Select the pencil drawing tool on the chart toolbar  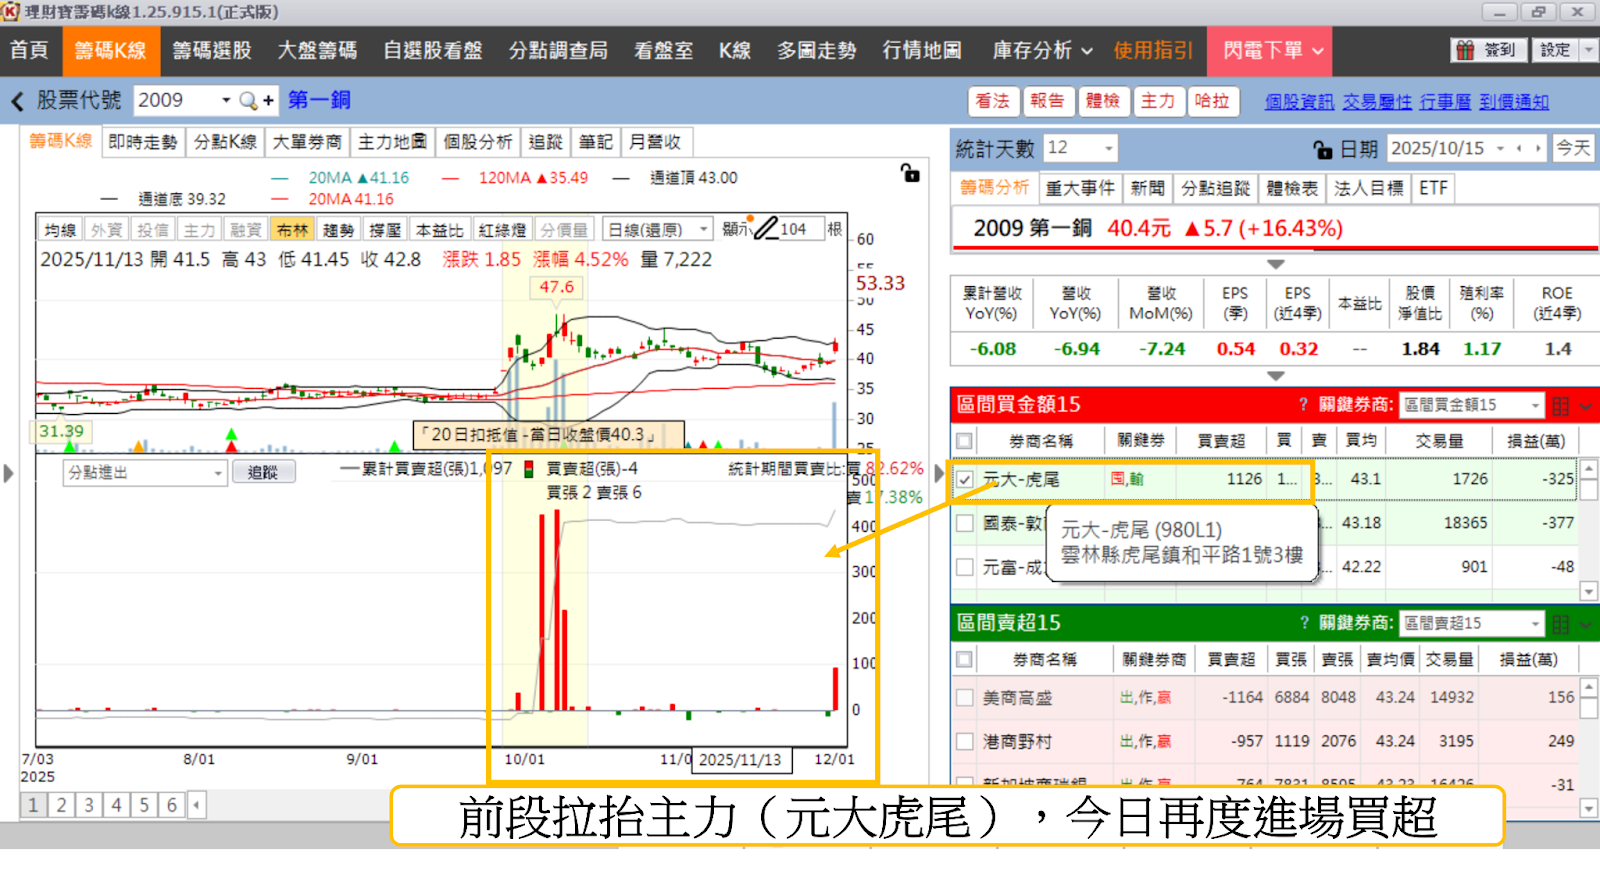click(x=766, y=228)
